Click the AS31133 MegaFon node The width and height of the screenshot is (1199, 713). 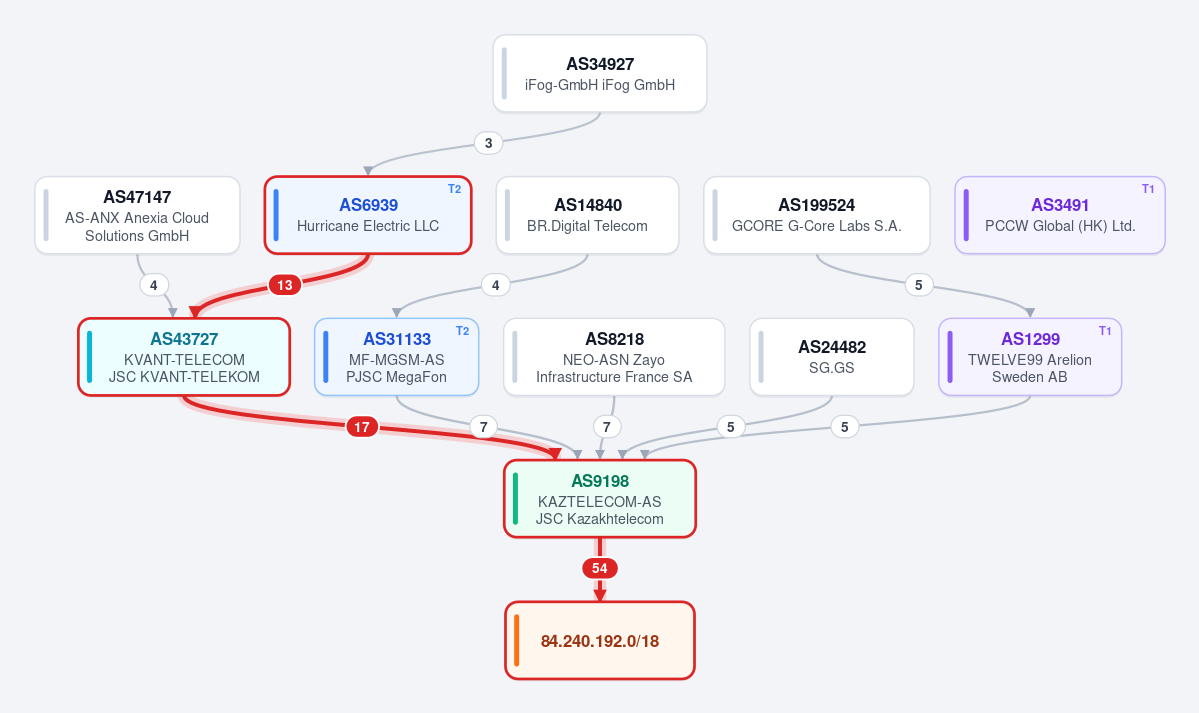pos(396,357)
